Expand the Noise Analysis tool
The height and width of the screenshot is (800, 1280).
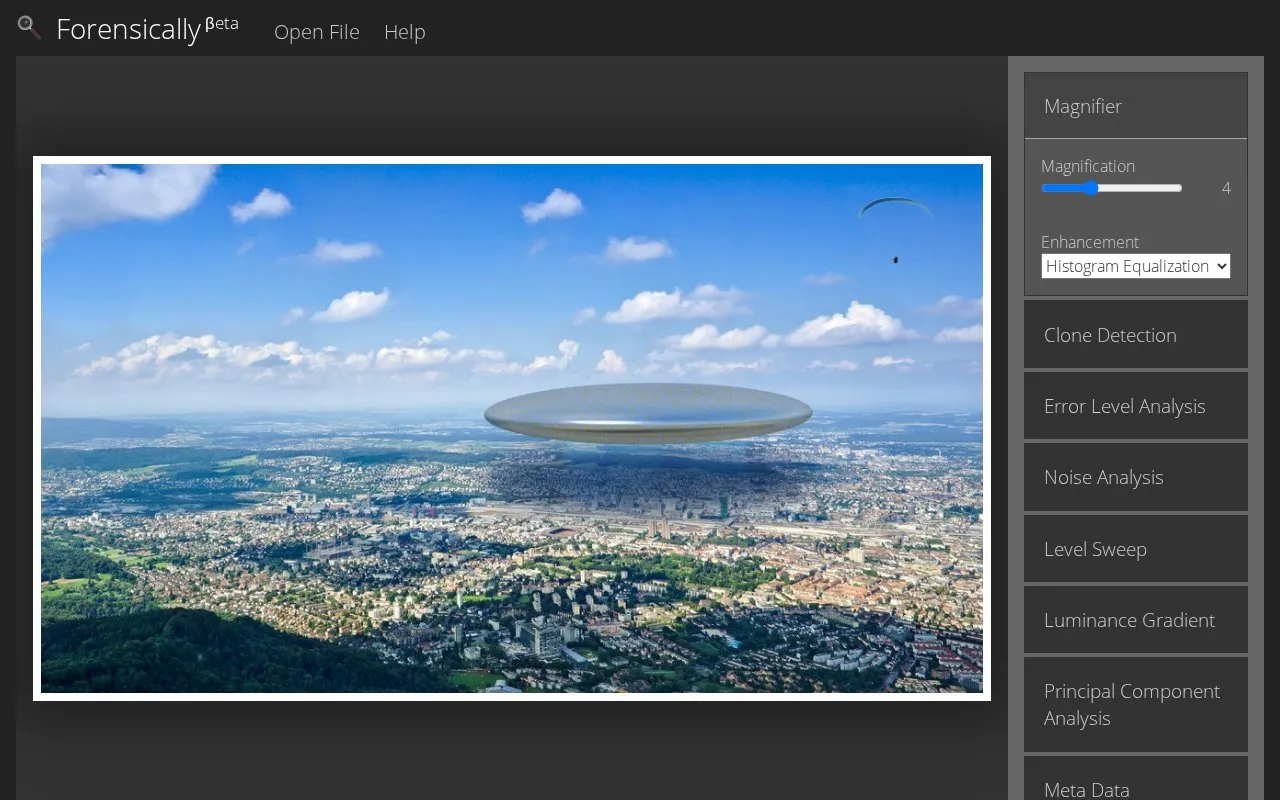pyautogui.click(x=1136, y=477)
